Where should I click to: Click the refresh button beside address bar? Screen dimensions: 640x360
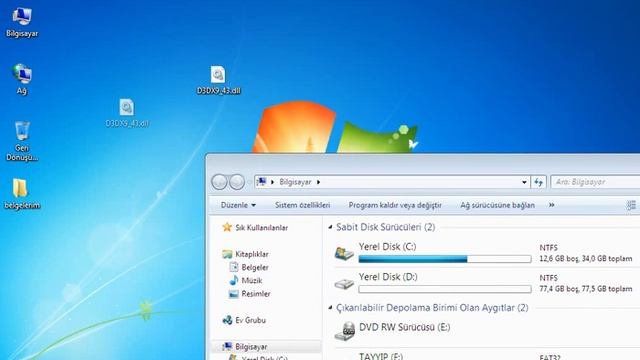coord(539,182)
